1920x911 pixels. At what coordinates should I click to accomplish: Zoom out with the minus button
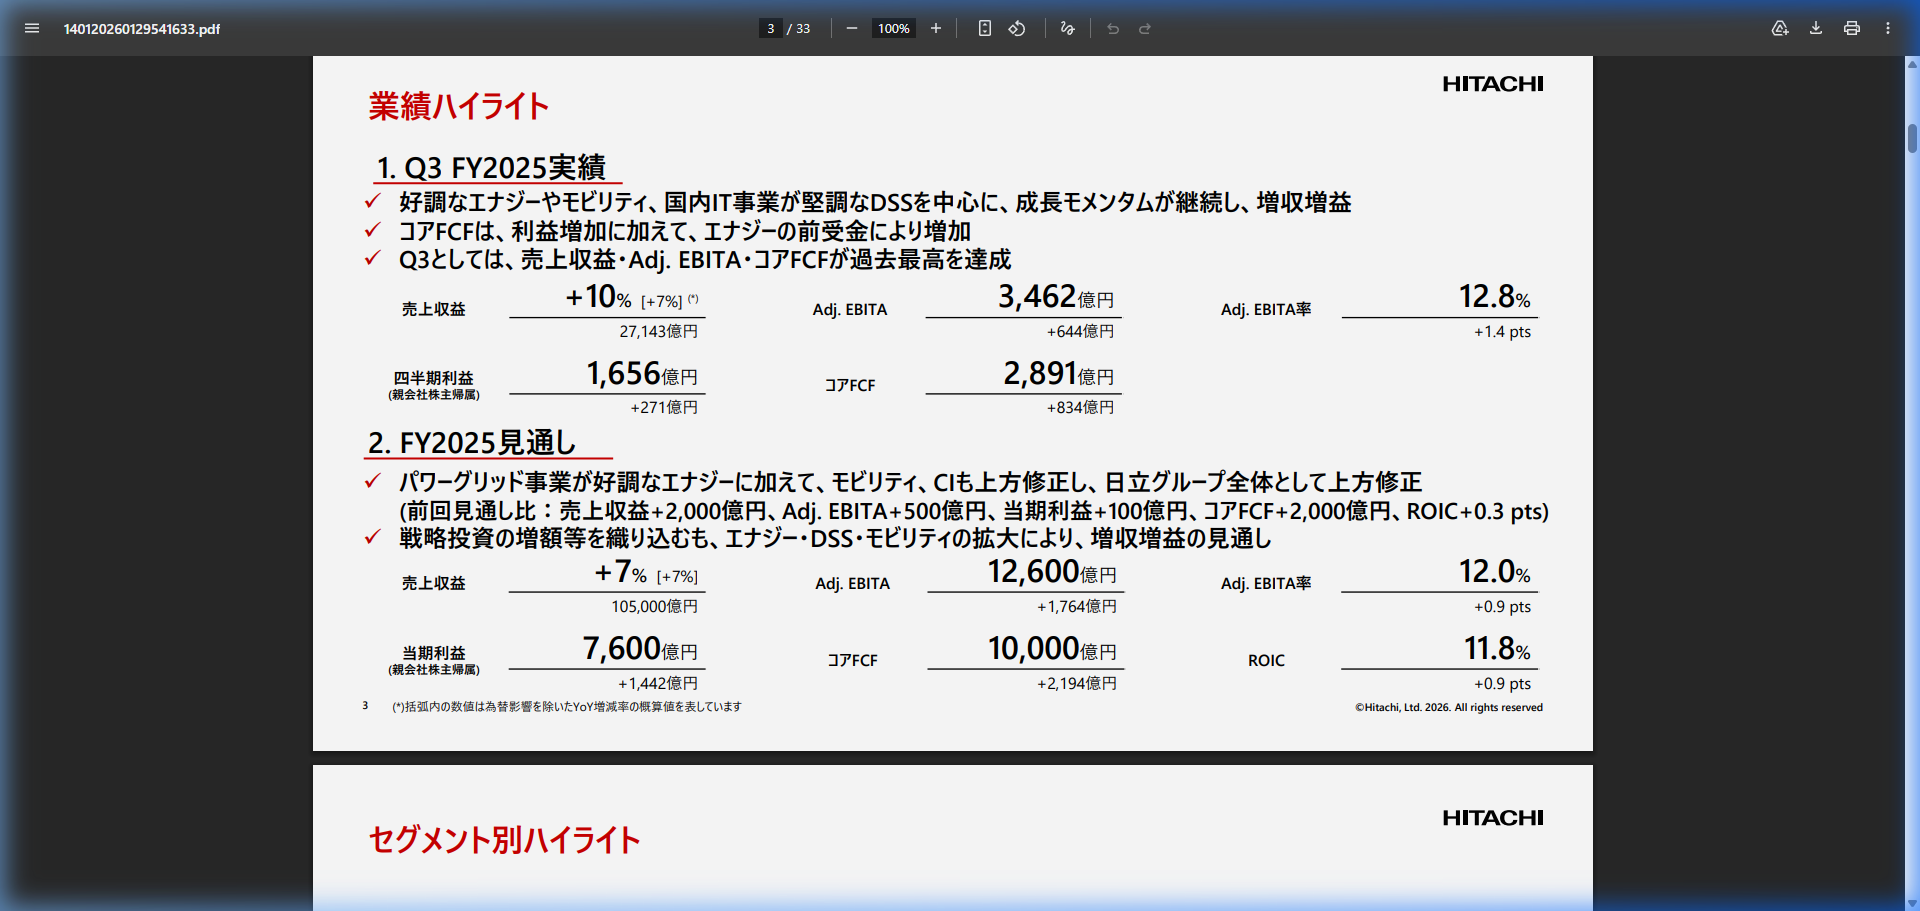click(852, 29)
